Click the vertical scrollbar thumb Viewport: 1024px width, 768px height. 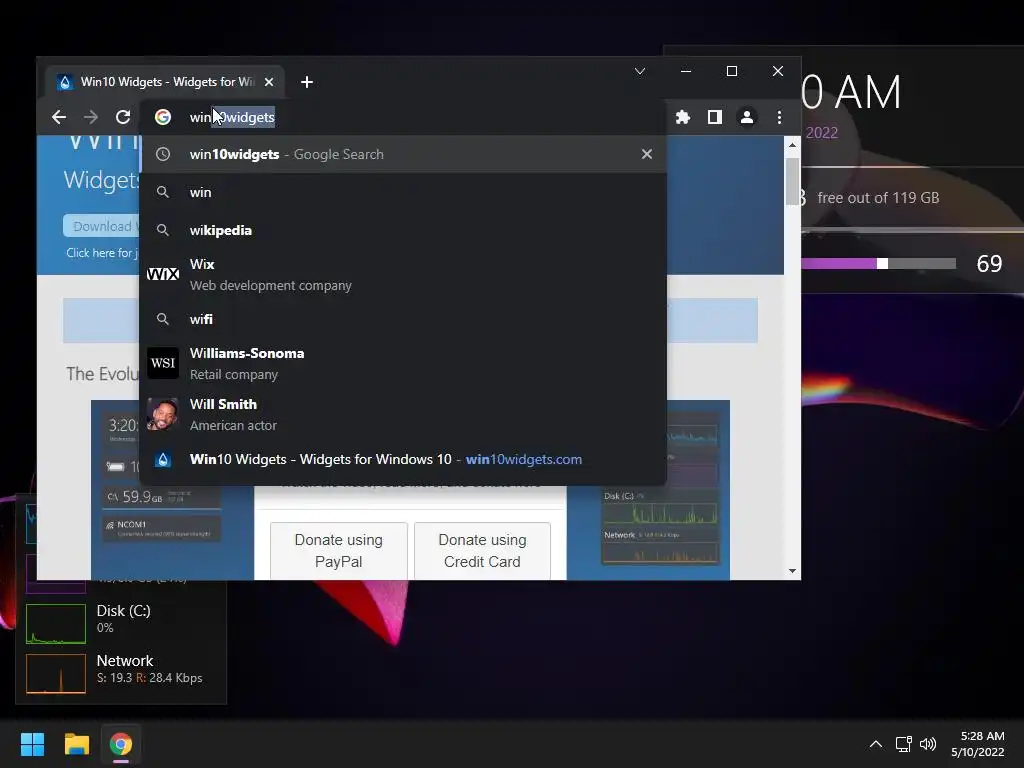[x=792, y=181]
